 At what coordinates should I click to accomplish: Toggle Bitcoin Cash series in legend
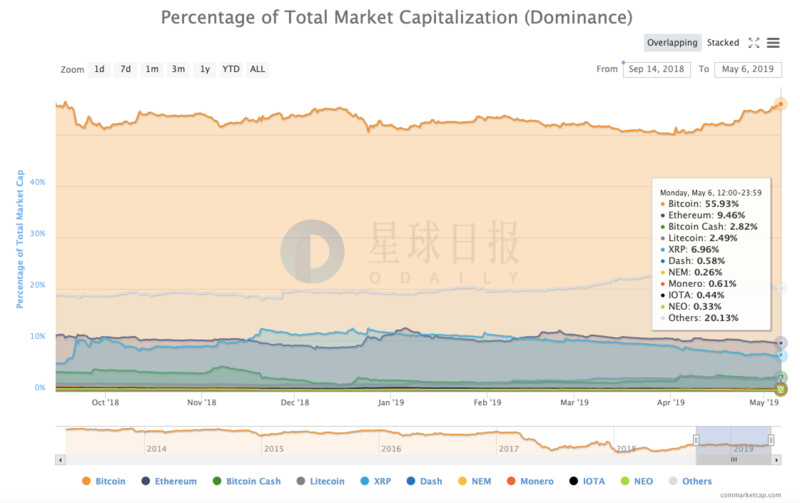(247, 481)
